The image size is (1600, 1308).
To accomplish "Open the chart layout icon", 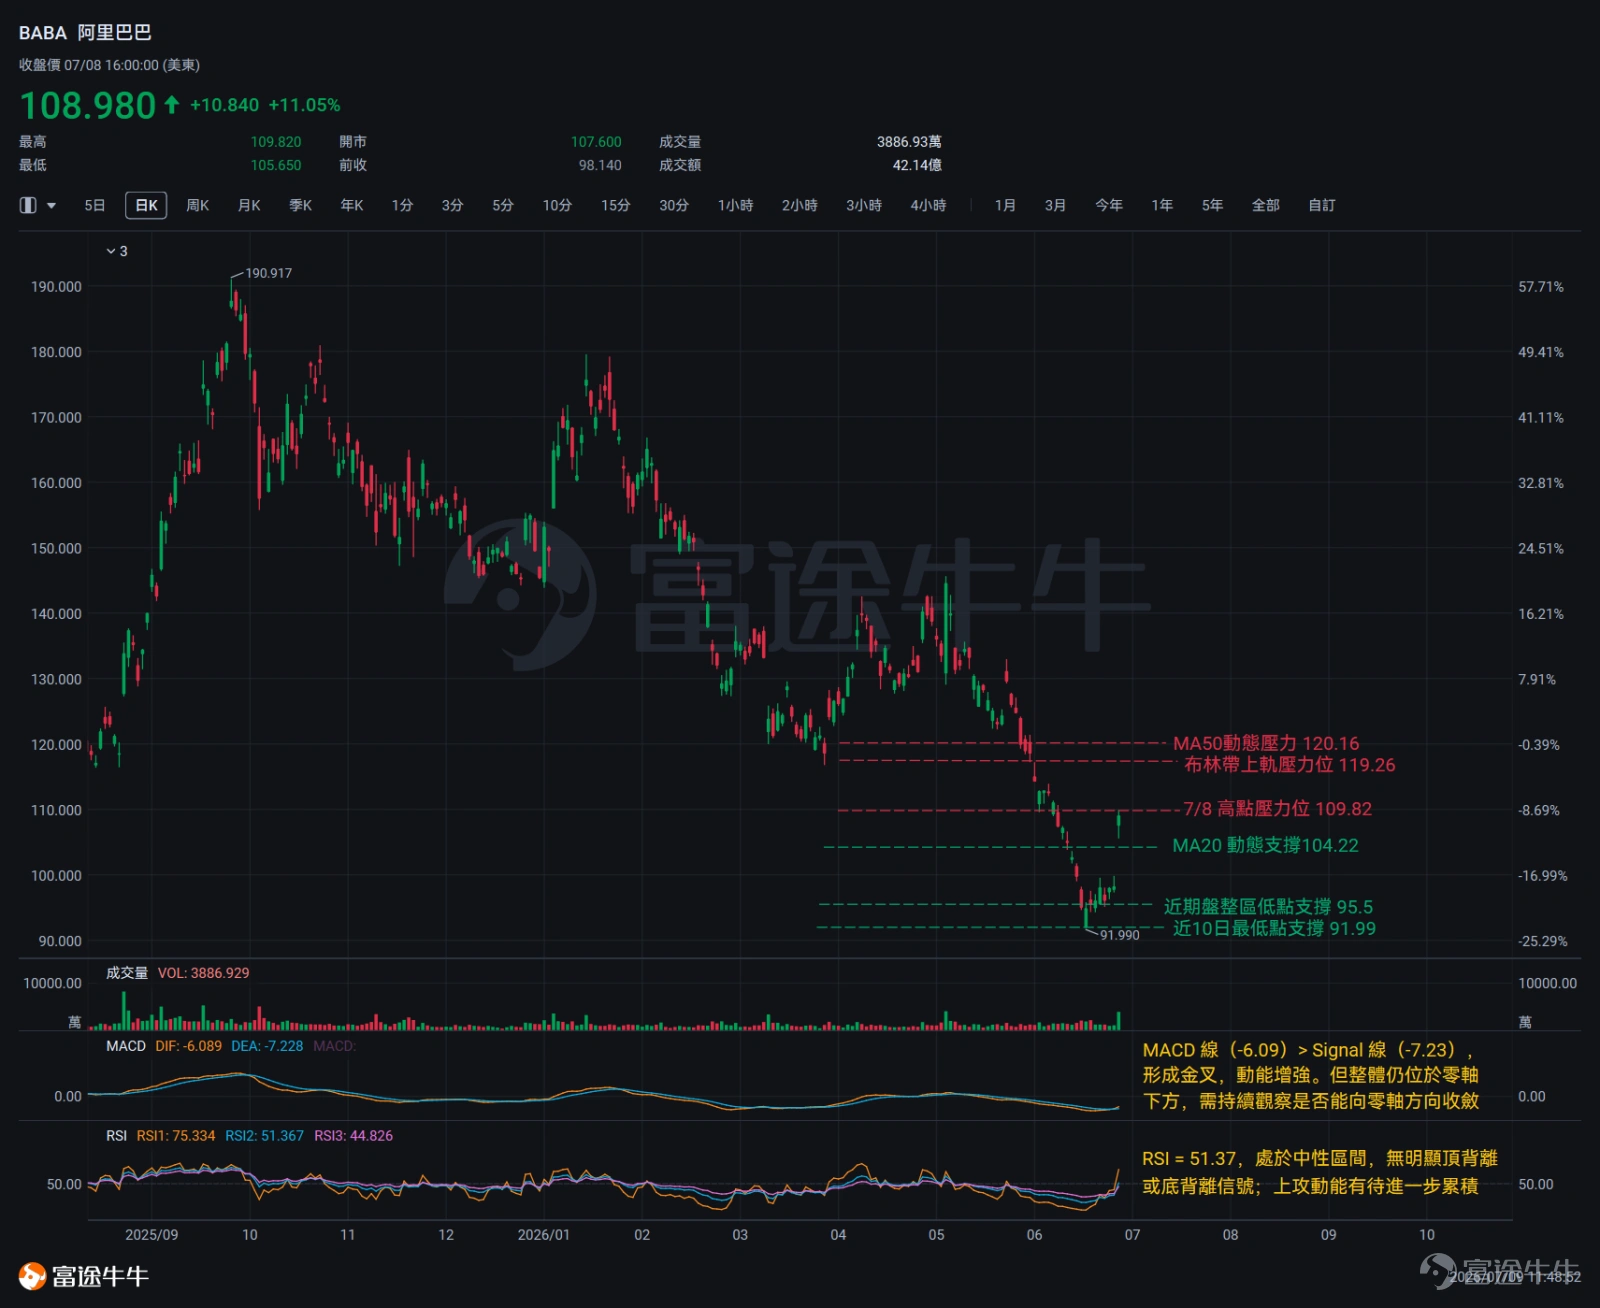I will (28, 205).
